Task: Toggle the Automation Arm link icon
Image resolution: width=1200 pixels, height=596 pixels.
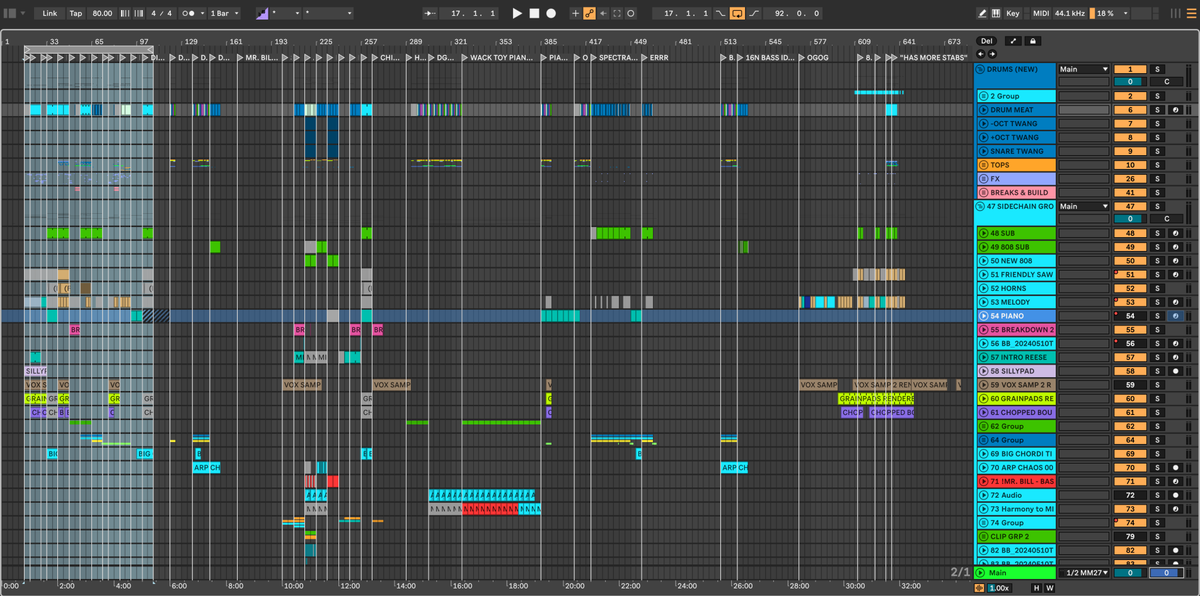Action: 589,14
